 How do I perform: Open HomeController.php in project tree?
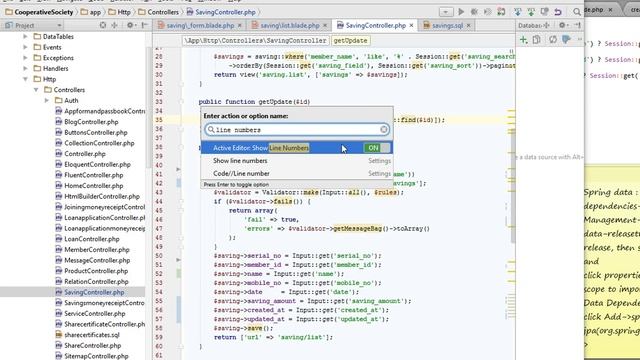point(93,185)
